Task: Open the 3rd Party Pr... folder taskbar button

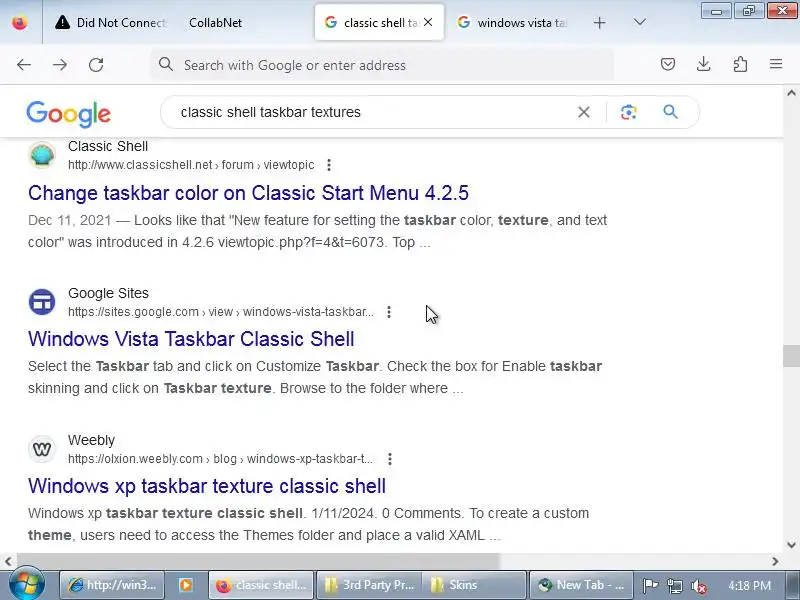Action: coord(370,585)
